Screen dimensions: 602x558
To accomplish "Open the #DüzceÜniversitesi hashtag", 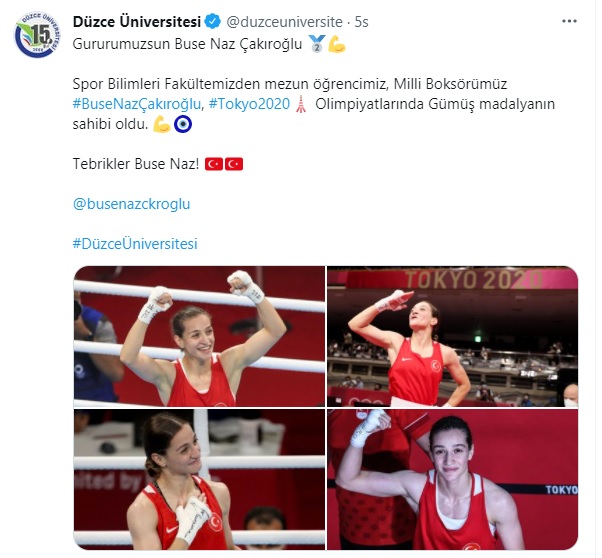I will 135,244.
